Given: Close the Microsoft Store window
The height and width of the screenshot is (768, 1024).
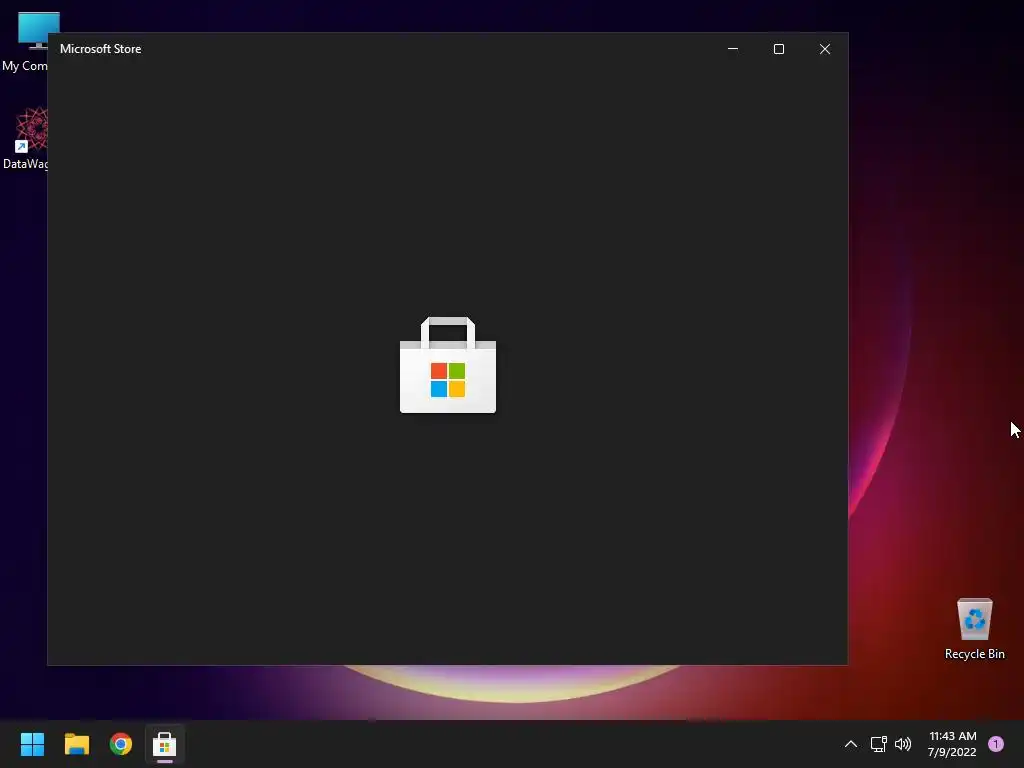Looking at the screenshot, I should click(825, 49).
